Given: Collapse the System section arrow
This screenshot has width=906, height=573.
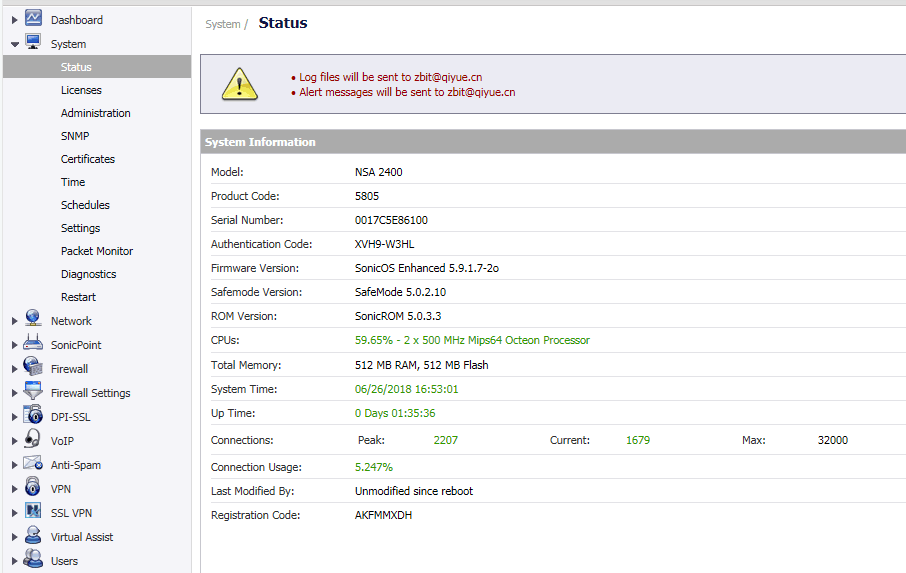Looking at the screenshot, I should tap(14, 44).
